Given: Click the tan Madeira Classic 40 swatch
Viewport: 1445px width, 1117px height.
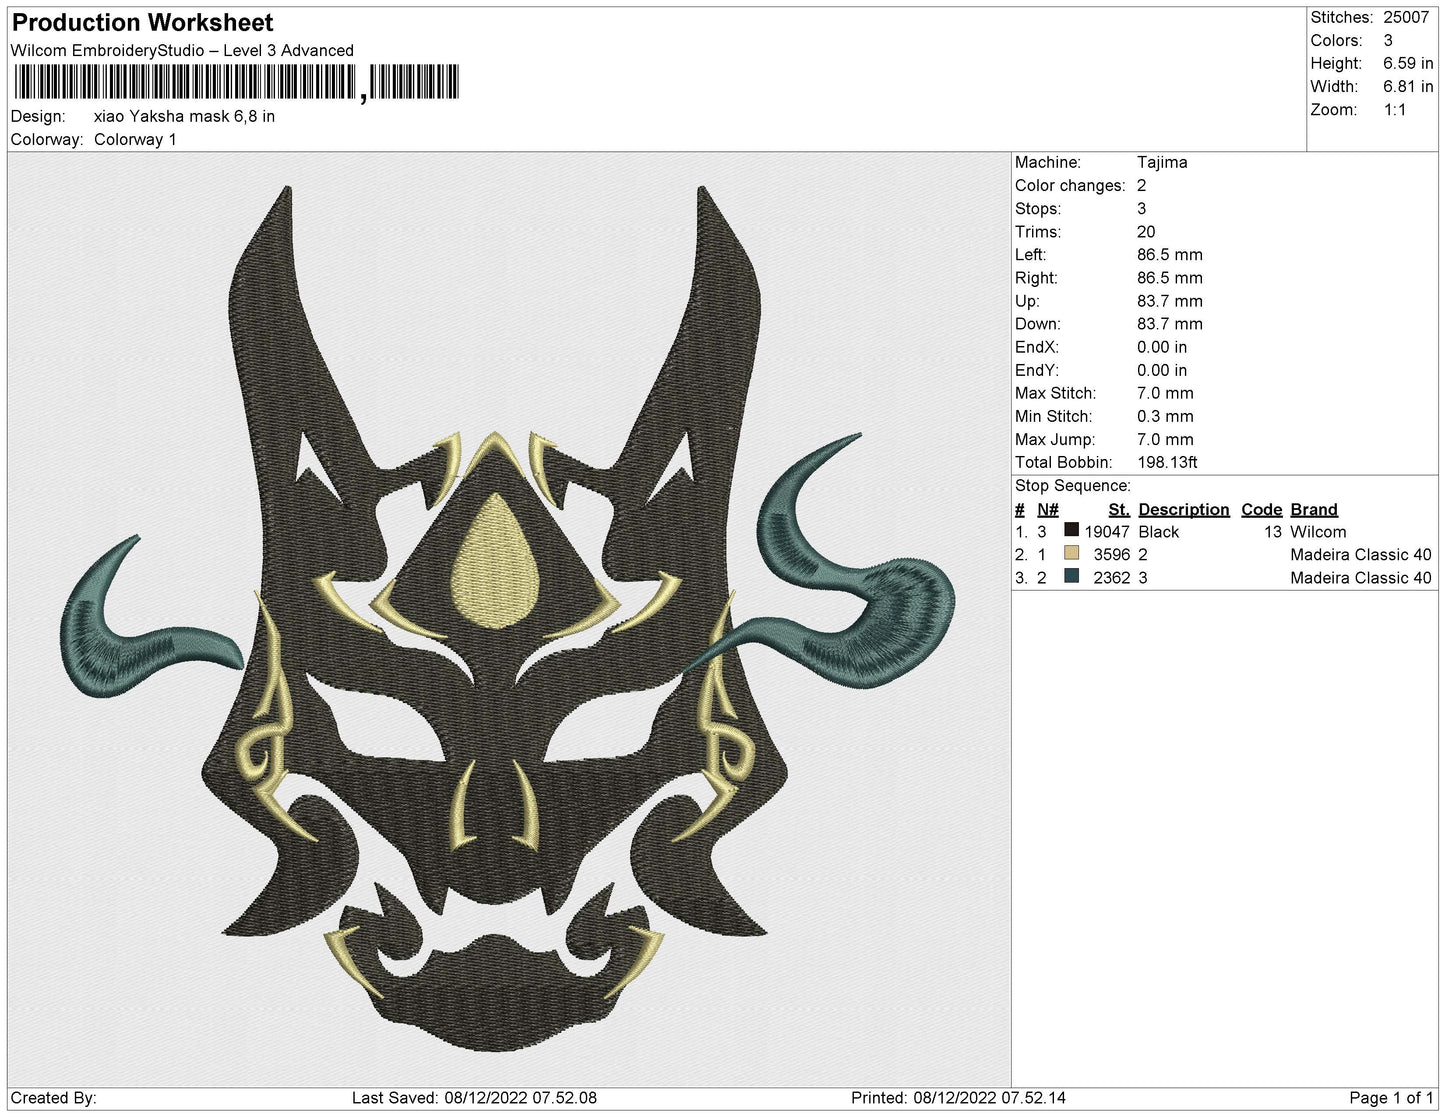Looking at the screenshot, I should tap(1073, 555).
